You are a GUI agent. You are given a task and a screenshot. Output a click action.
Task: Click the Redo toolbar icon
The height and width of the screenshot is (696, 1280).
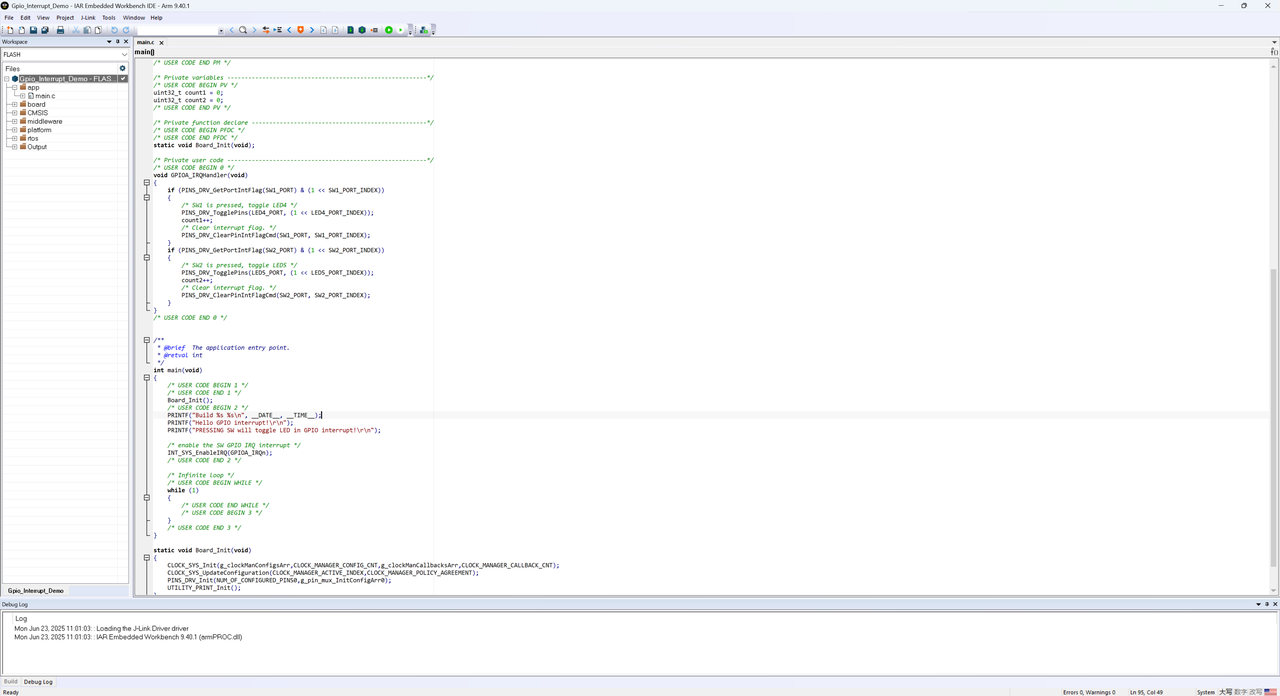tap(126, 30)
